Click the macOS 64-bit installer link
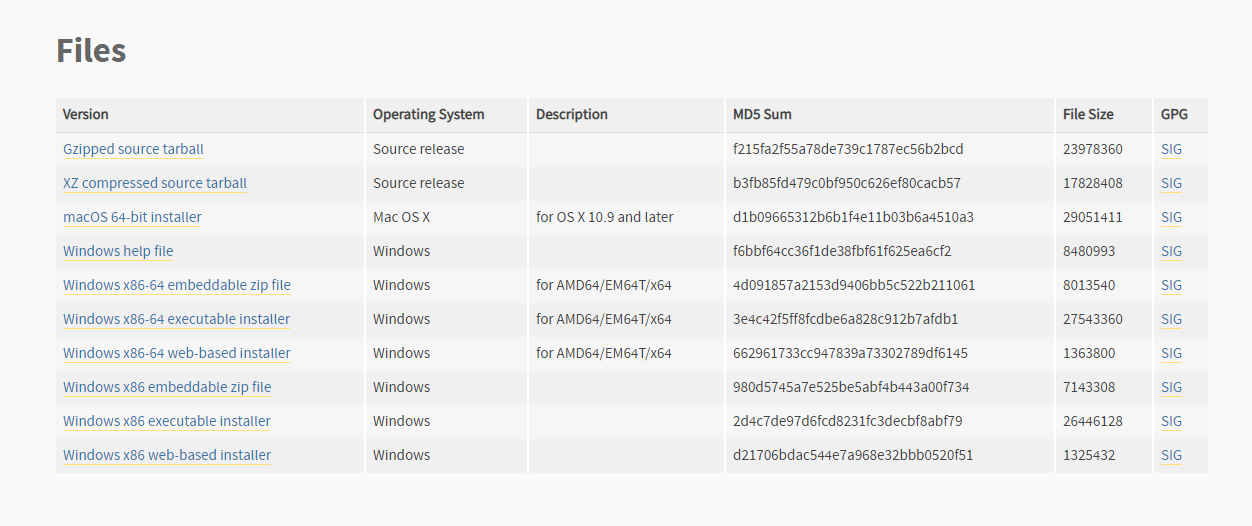This screenshot has height=526, width=1252. [x=132, y=217]
